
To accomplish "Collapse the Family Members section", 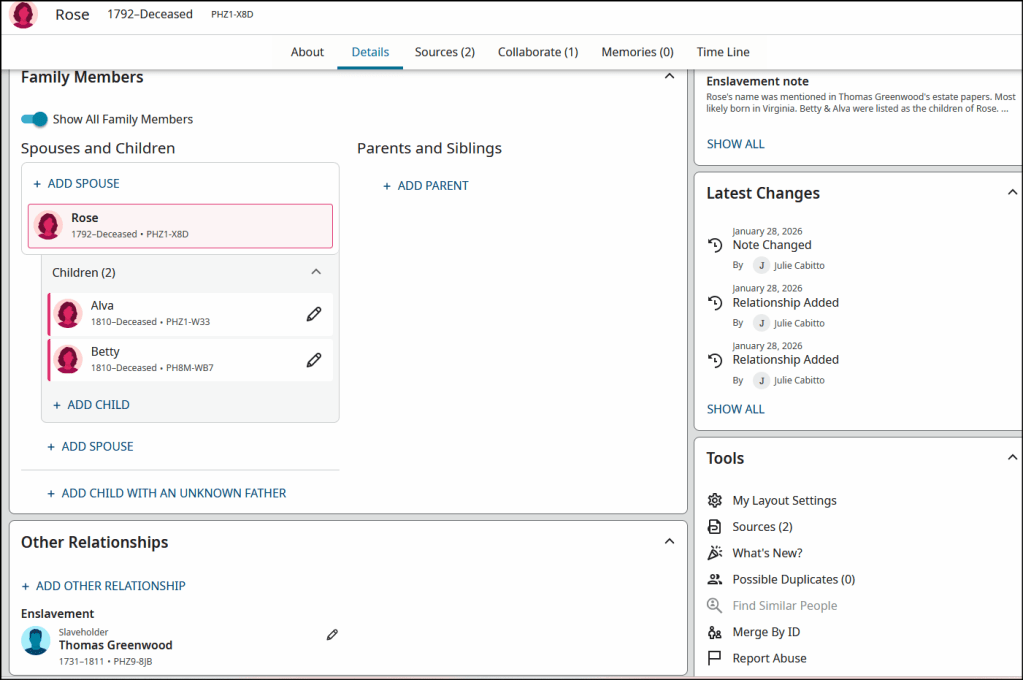I will [669, 77].
